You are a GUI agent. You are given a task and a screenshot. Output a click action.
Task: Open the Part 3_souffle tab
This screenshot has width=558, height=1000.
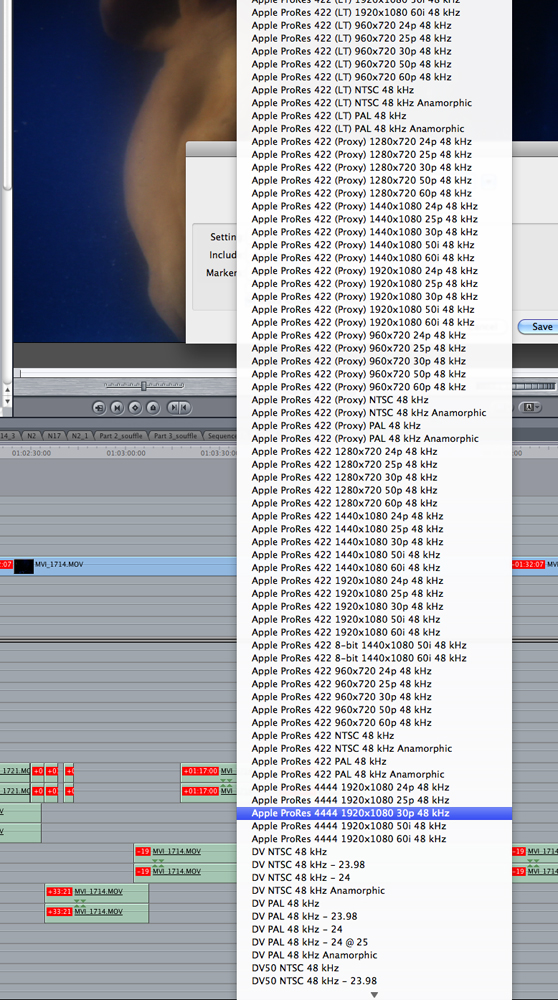pos(175,436)
